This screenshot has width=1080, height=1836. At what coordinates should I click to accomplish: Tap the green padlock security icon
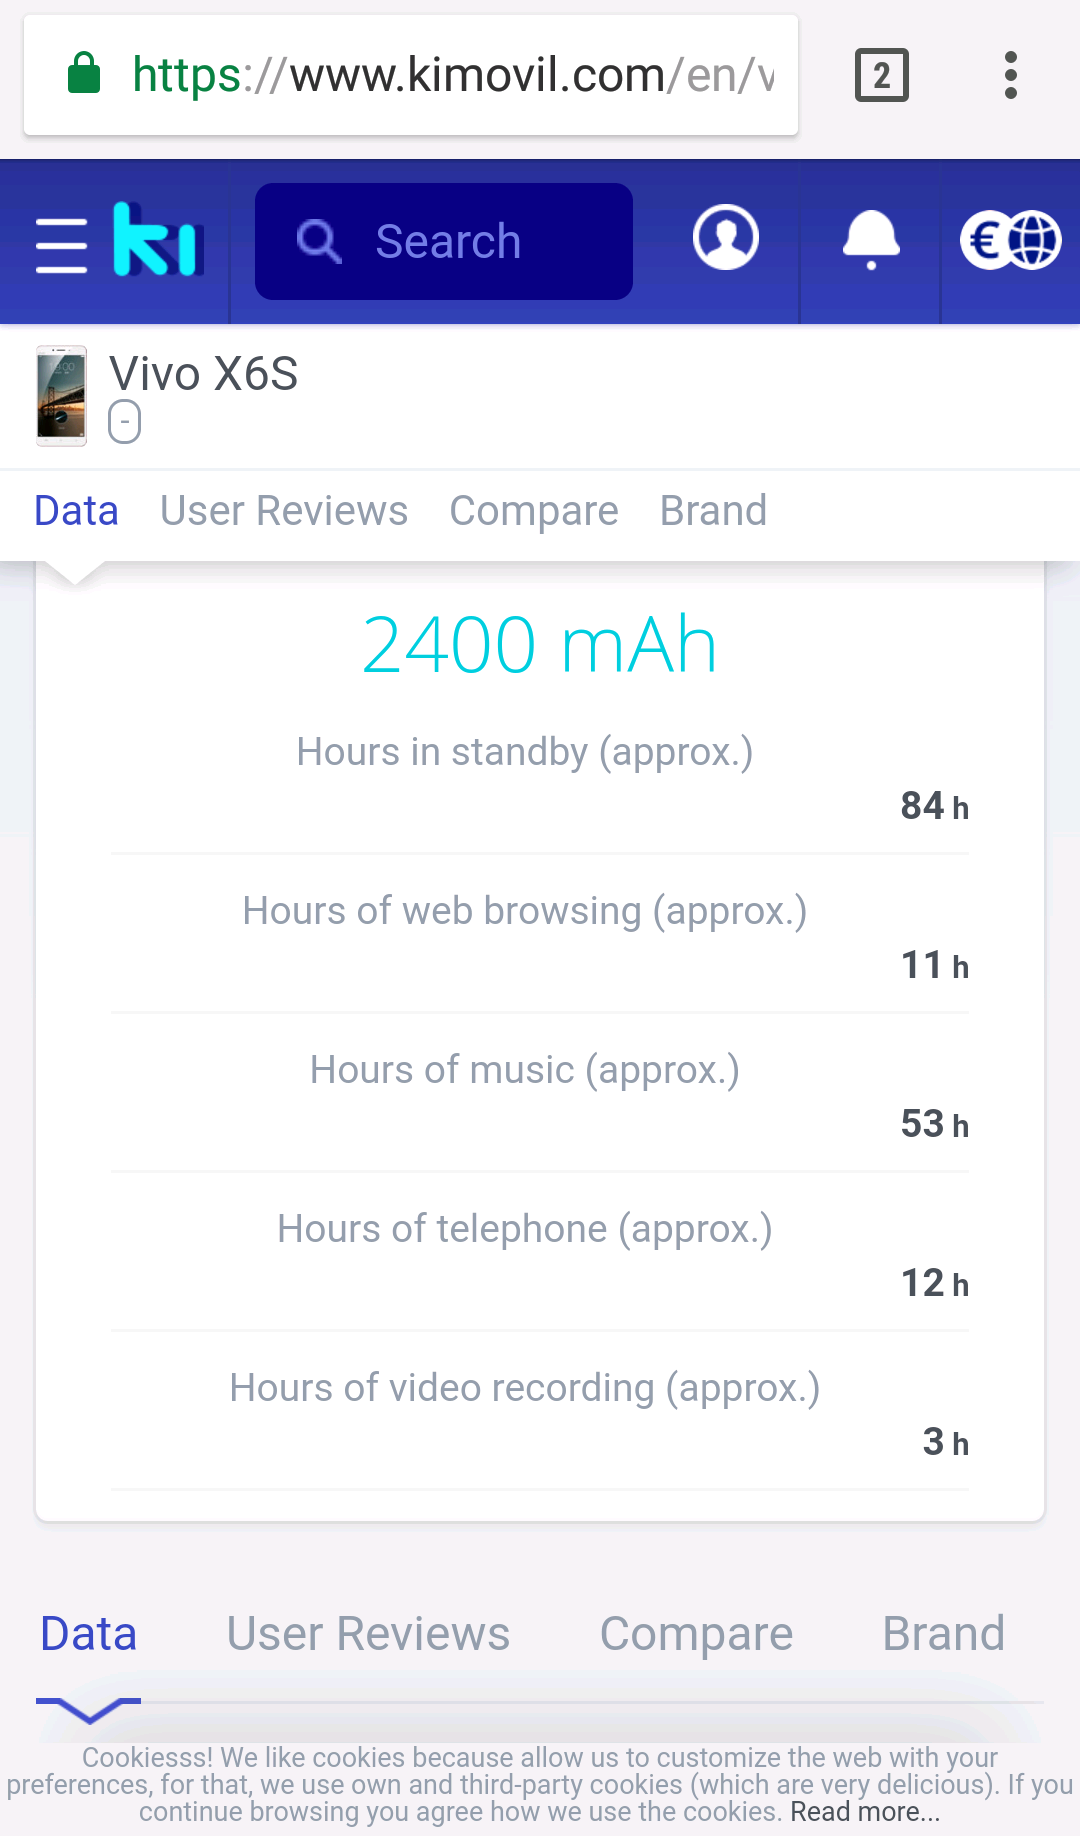point(84,74)
